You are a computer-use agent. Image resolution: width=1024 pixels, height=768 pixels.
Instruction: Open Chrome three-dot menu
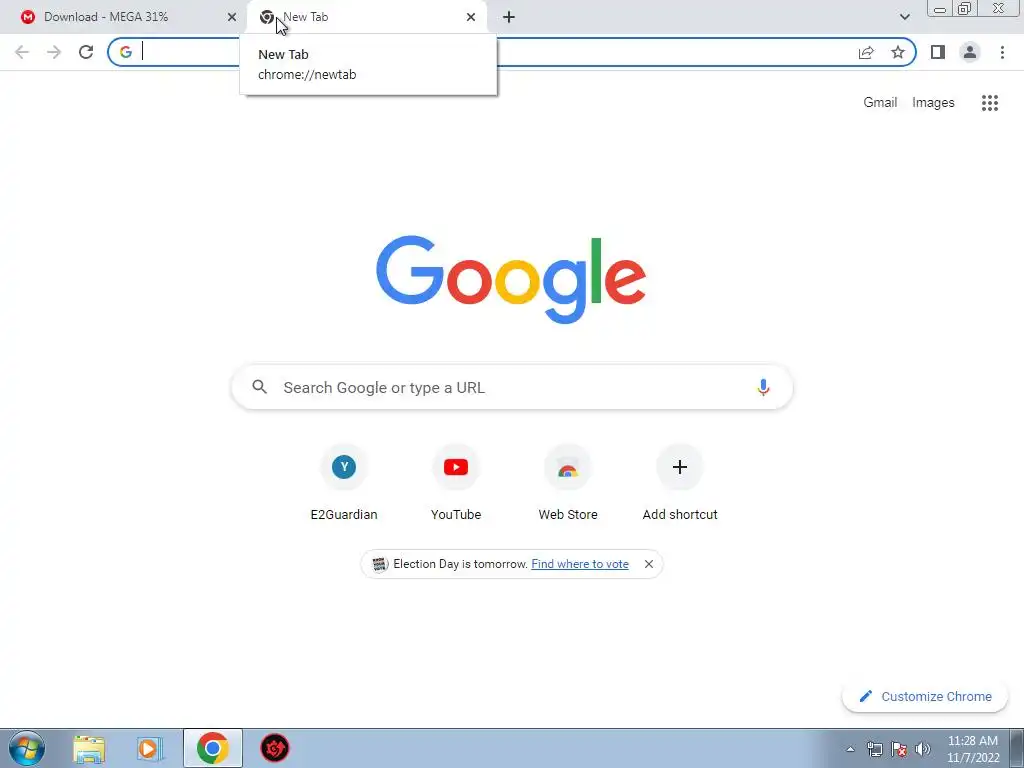coord(1002,52)
